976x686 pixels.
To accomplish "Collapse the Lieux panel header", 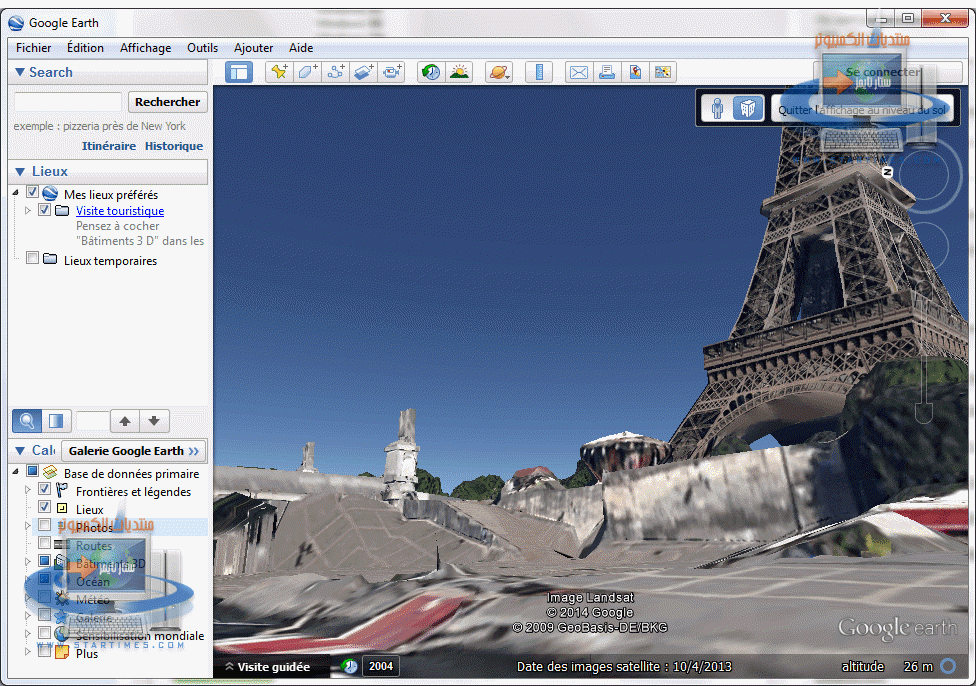I will (x=20, y=172).
